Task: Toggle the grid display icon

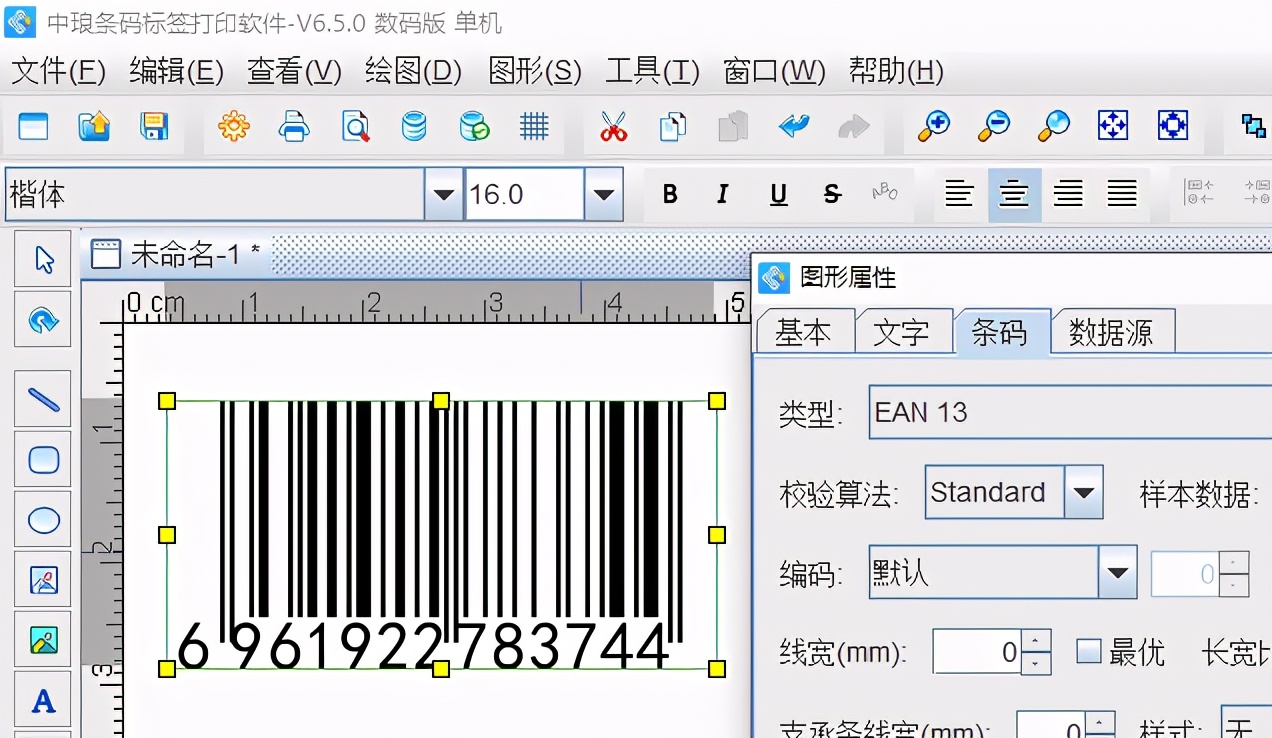Action: (x=534, y=126)
